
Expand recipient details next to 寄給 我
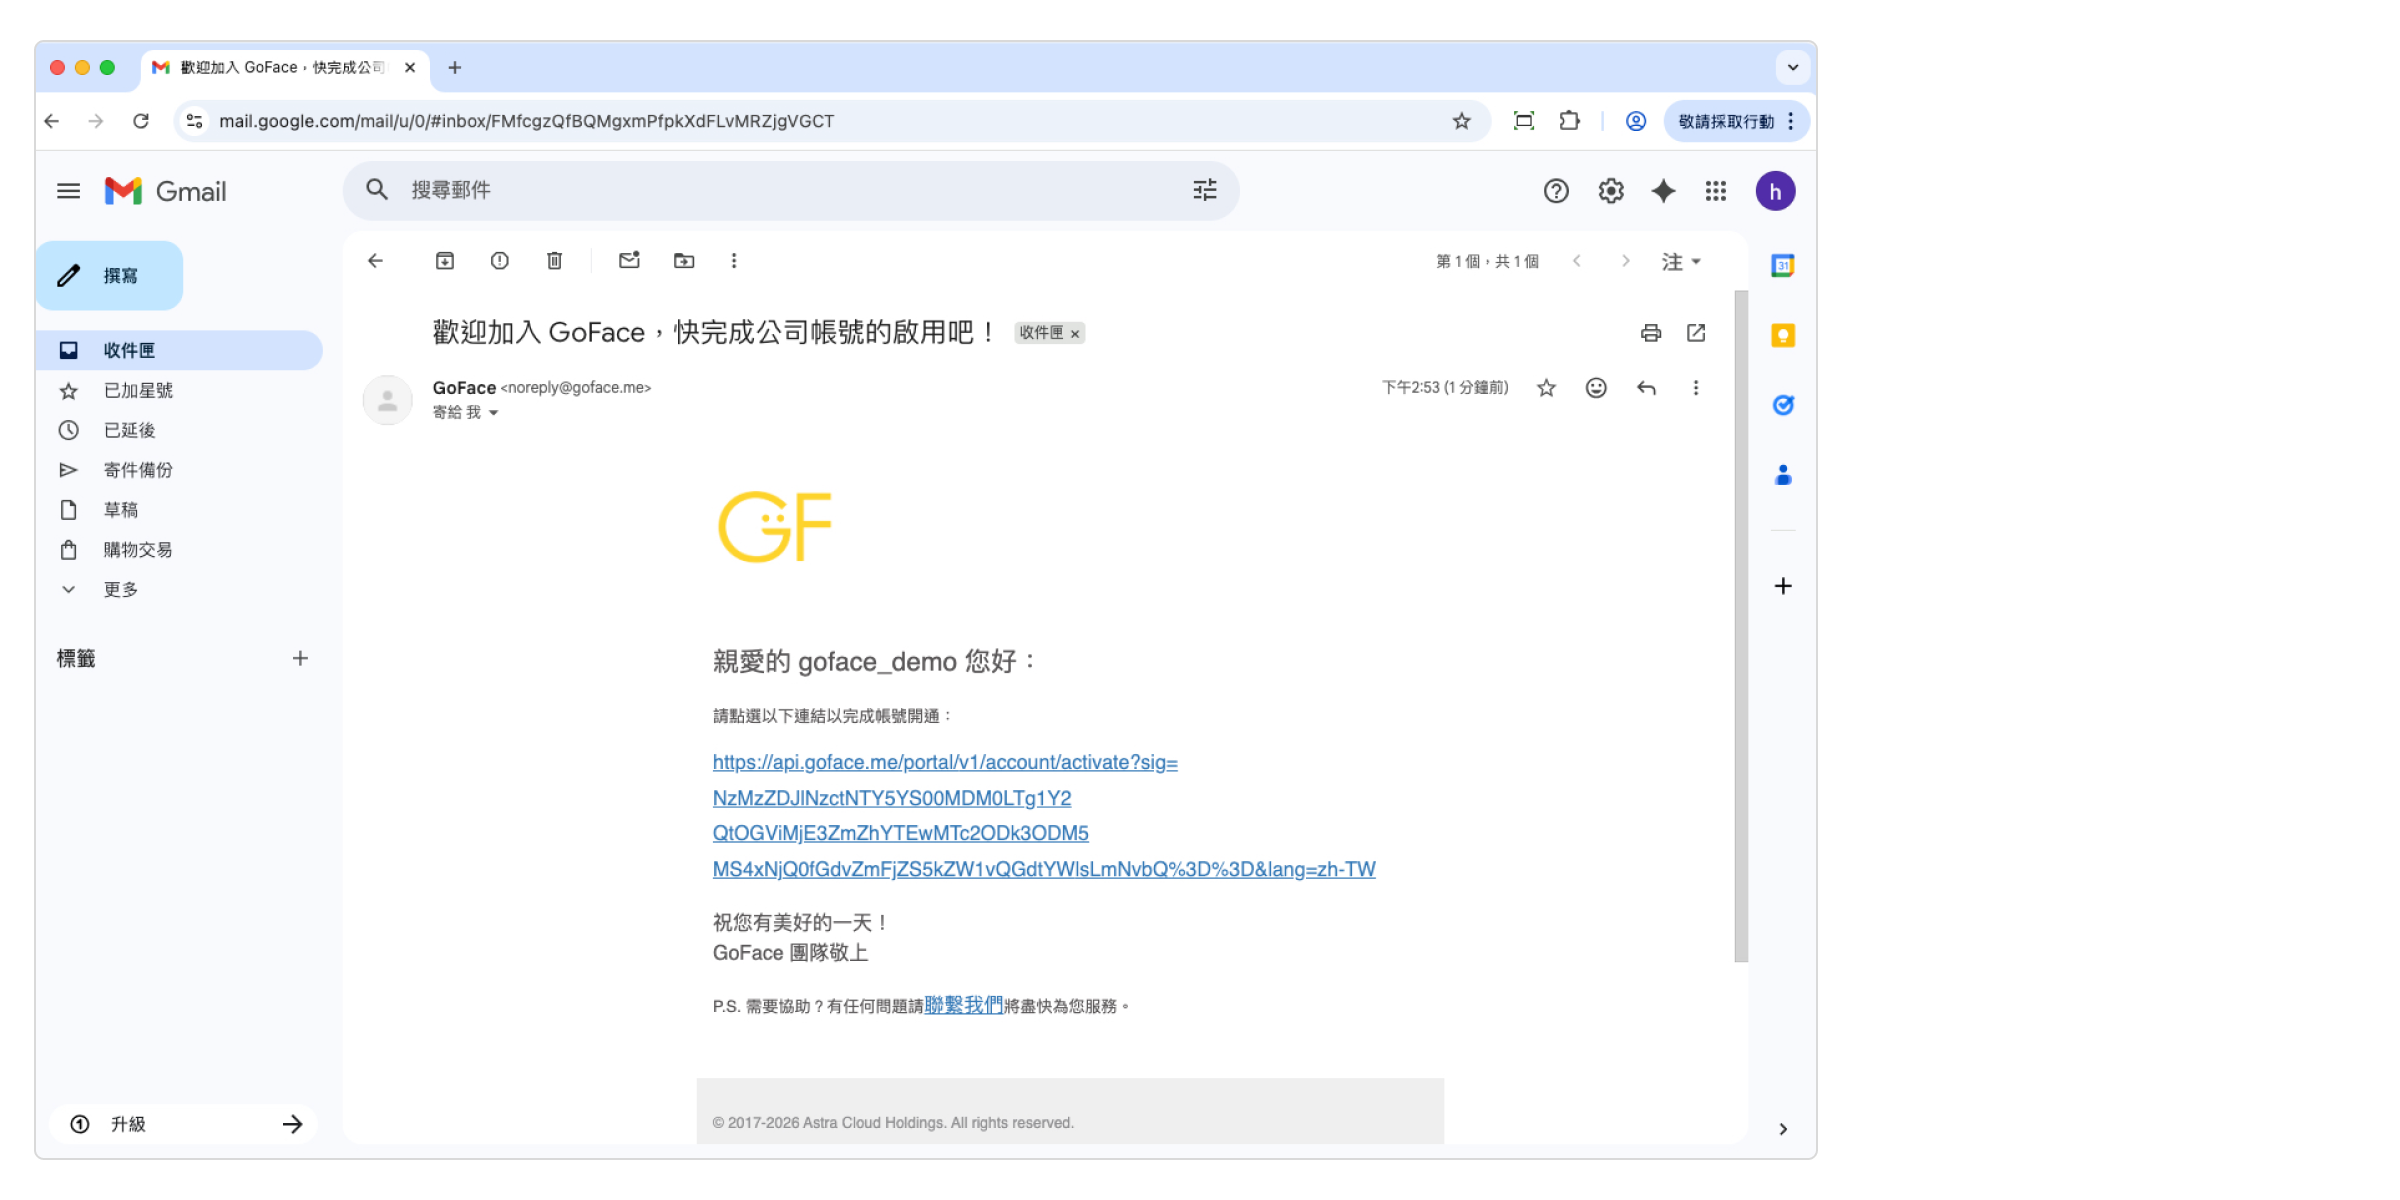coord(493,413)
